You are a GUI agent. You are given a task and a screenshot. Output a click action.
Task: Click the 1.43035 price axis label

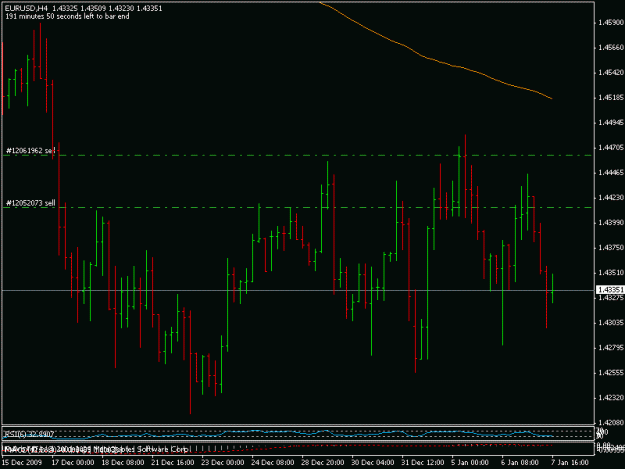611,323
